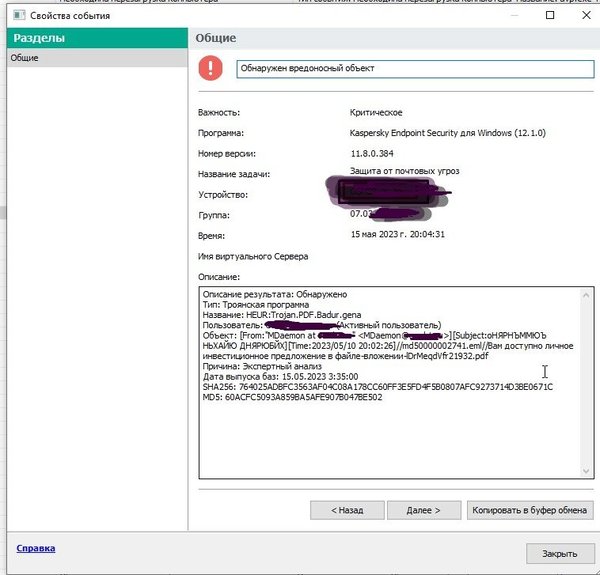Click the red critical alert icon
The width and height of the screenshot is (600, 575).
tap(210, 68)
